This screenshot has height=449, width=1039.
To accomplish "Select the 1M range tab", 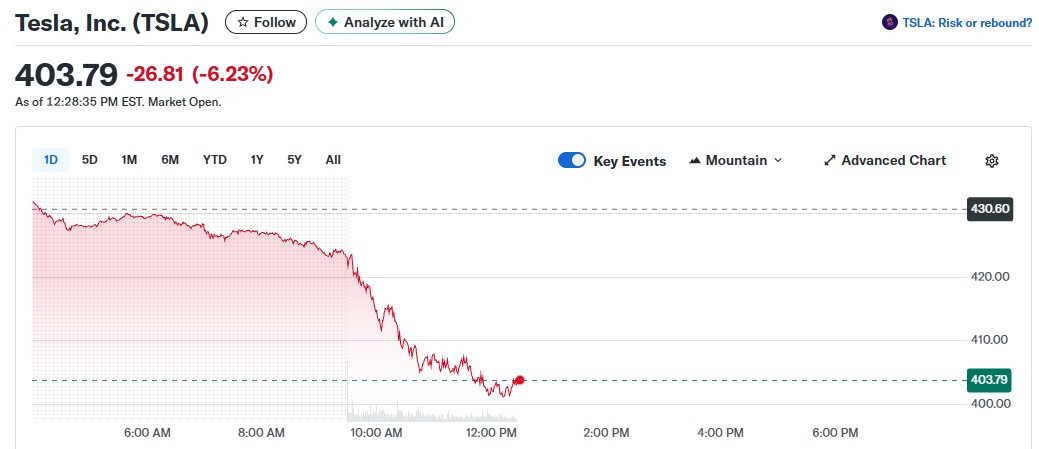I will tap(129, 160).
